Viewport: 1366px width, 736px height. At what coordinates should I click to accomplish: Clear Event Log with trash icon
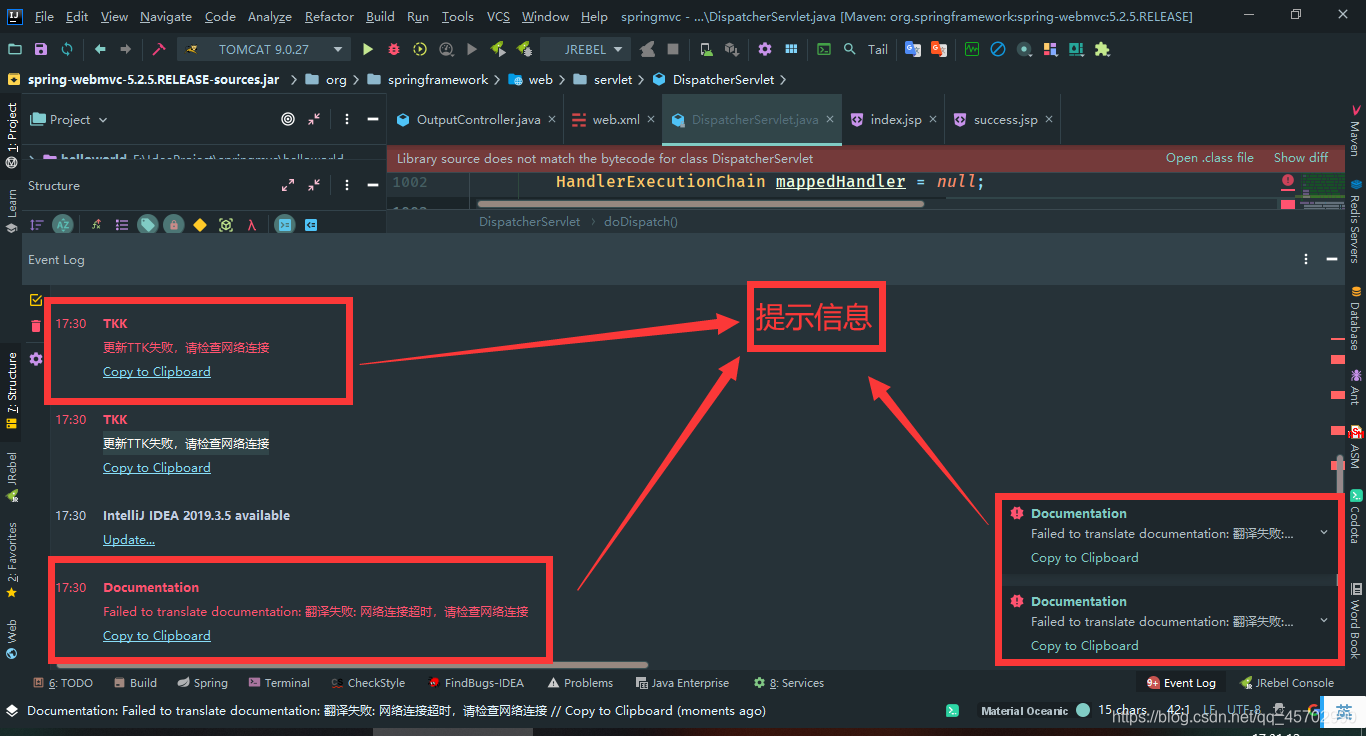36,326
